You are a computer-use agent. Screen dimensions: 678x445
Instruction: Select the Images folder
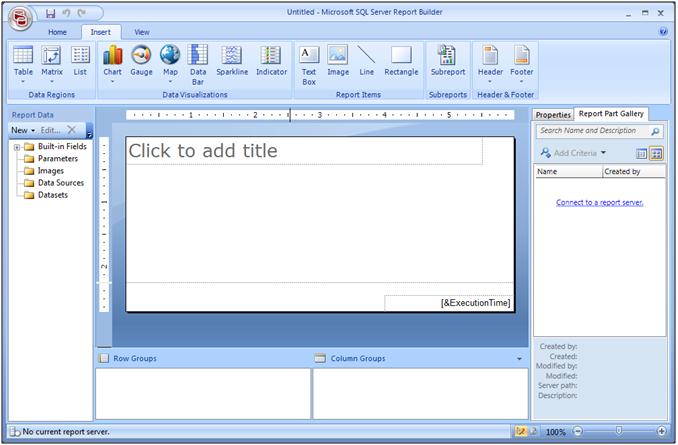tap(44, 171)
